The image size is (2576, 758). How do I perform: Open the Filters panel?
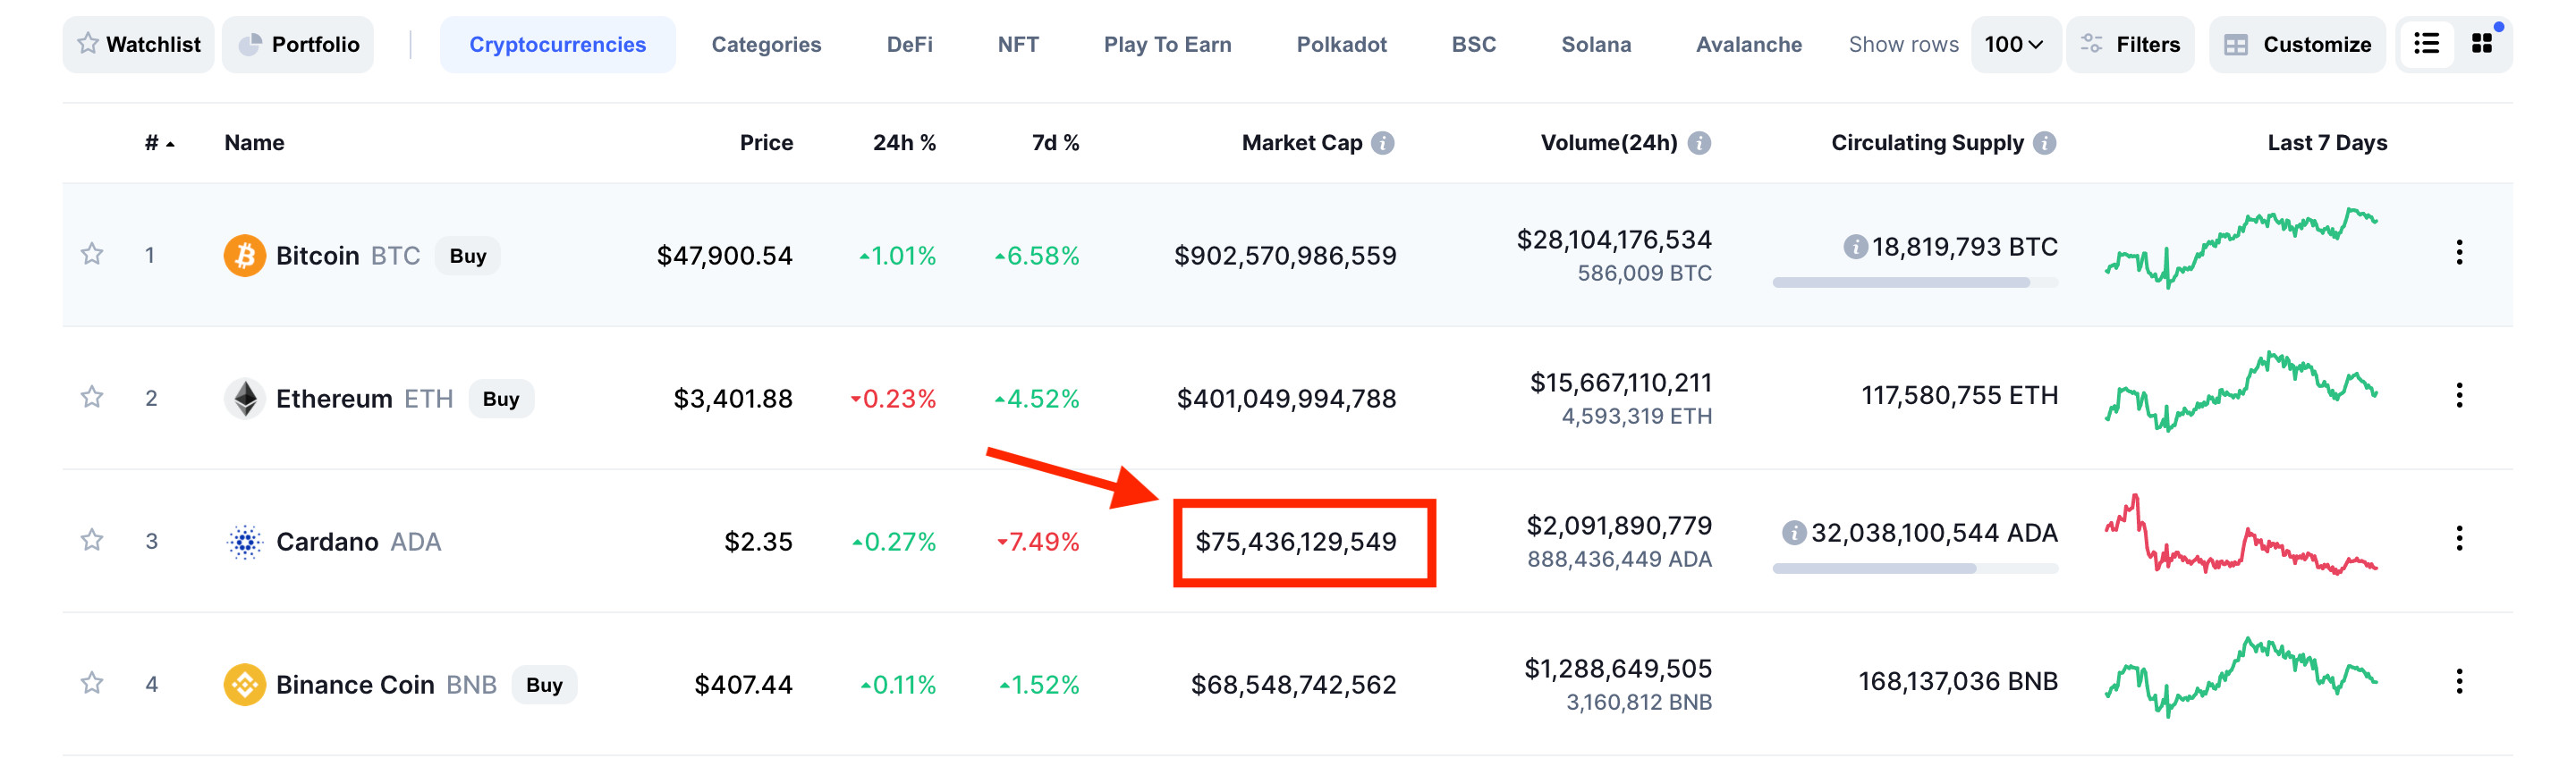(2130, 44)
